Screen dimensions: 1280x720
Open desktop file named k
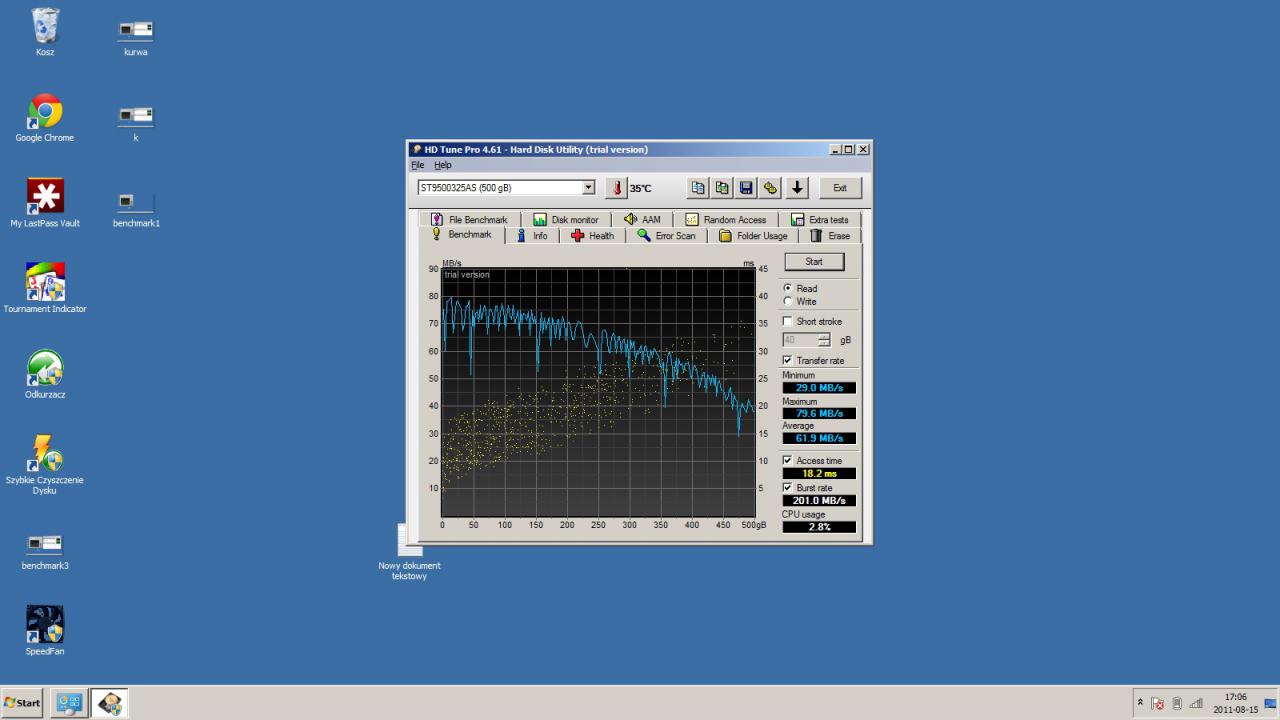[136, 123]
